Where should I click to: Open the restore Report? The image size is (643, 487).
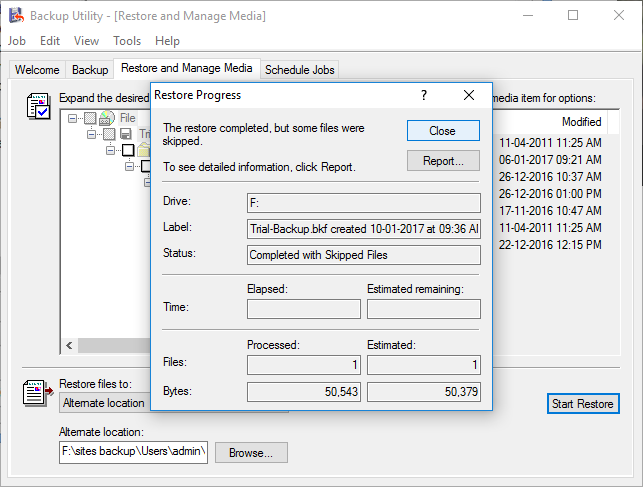click(443, 161)
